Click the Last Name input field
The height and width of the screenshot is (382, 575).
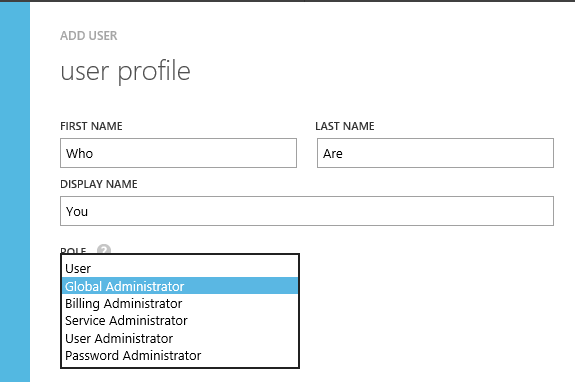pos(435,153)
